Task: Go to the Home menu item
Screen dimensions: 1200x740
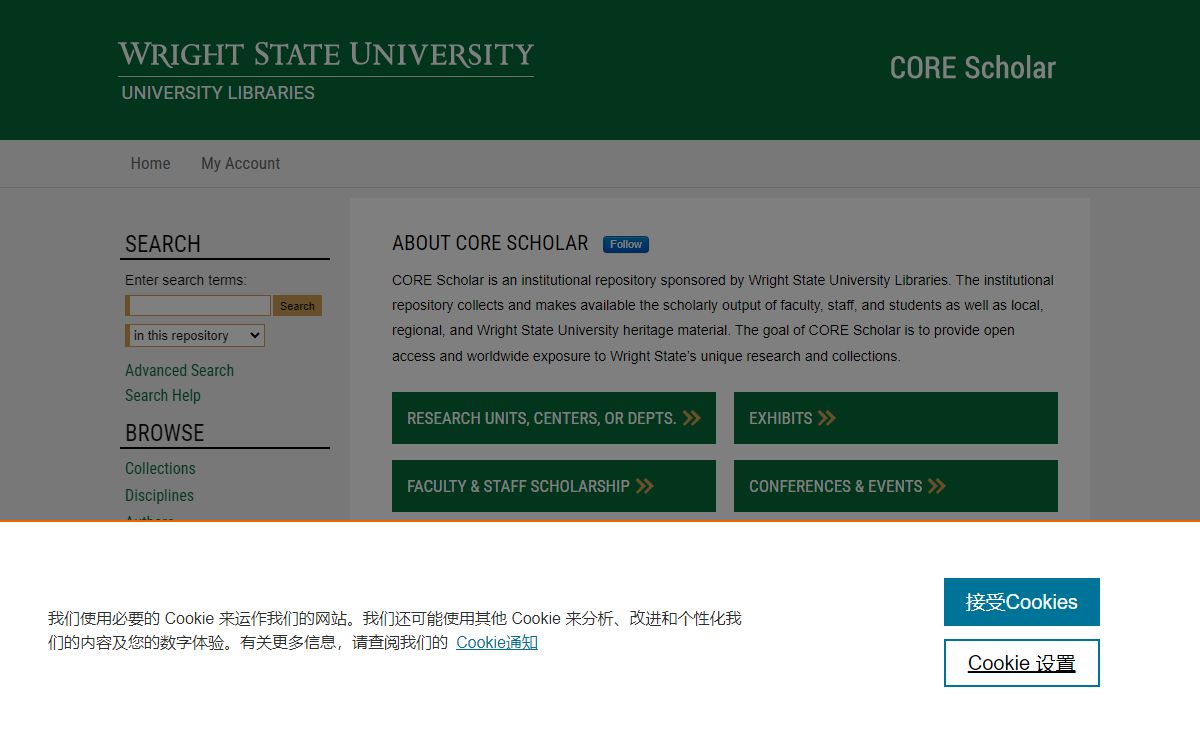Action: tap(150, 163)
